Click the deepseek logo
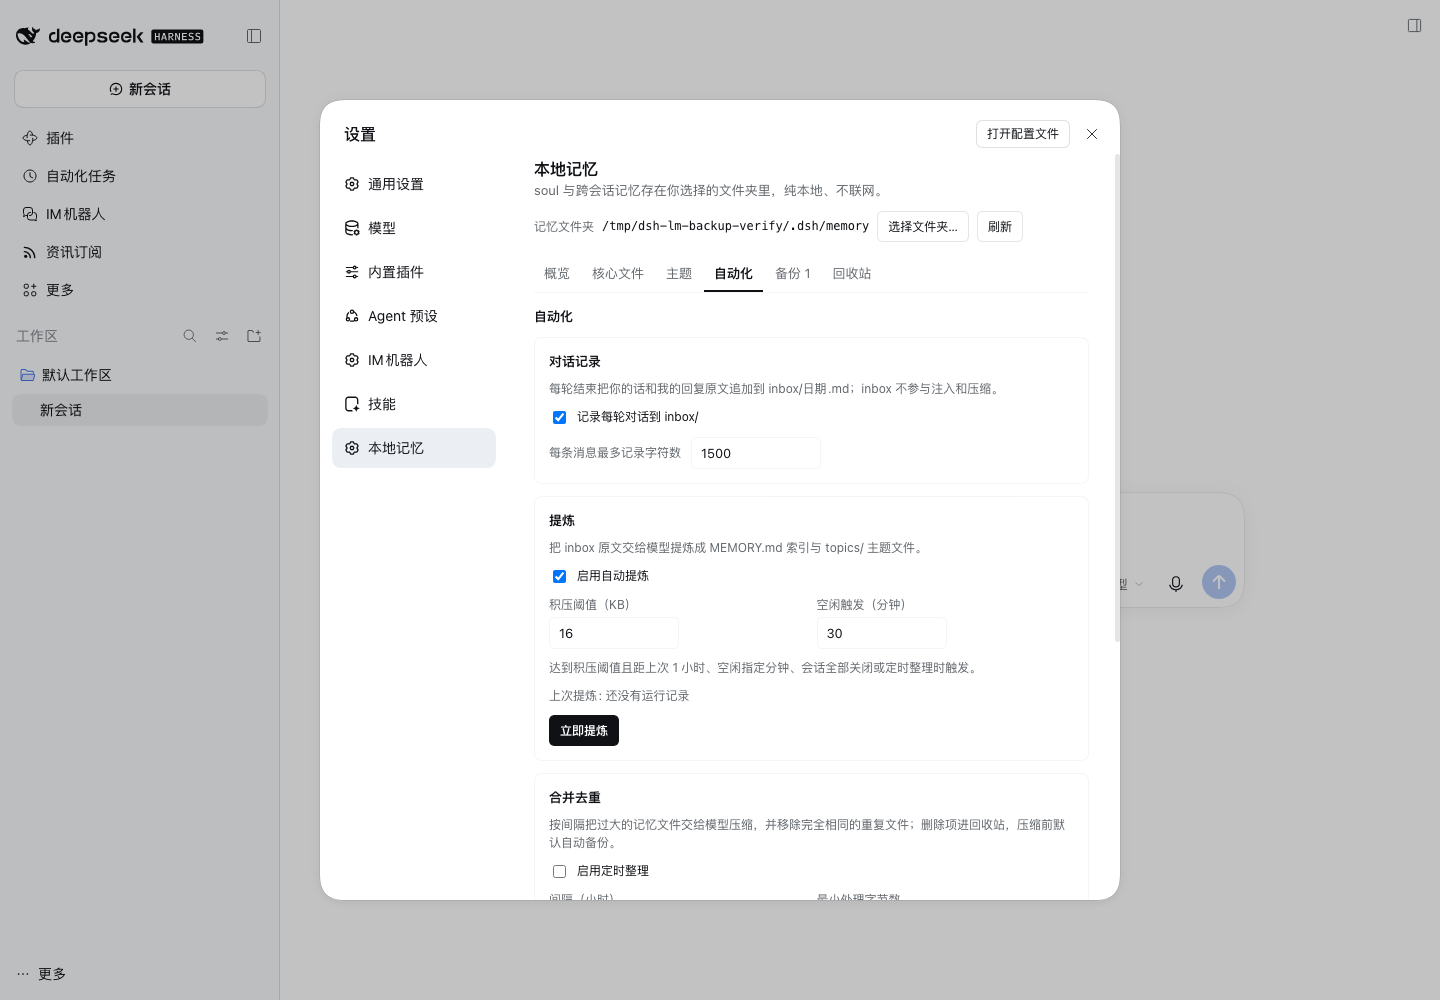This screenshot has width=1440, height=1000. [x=110, y=36]
